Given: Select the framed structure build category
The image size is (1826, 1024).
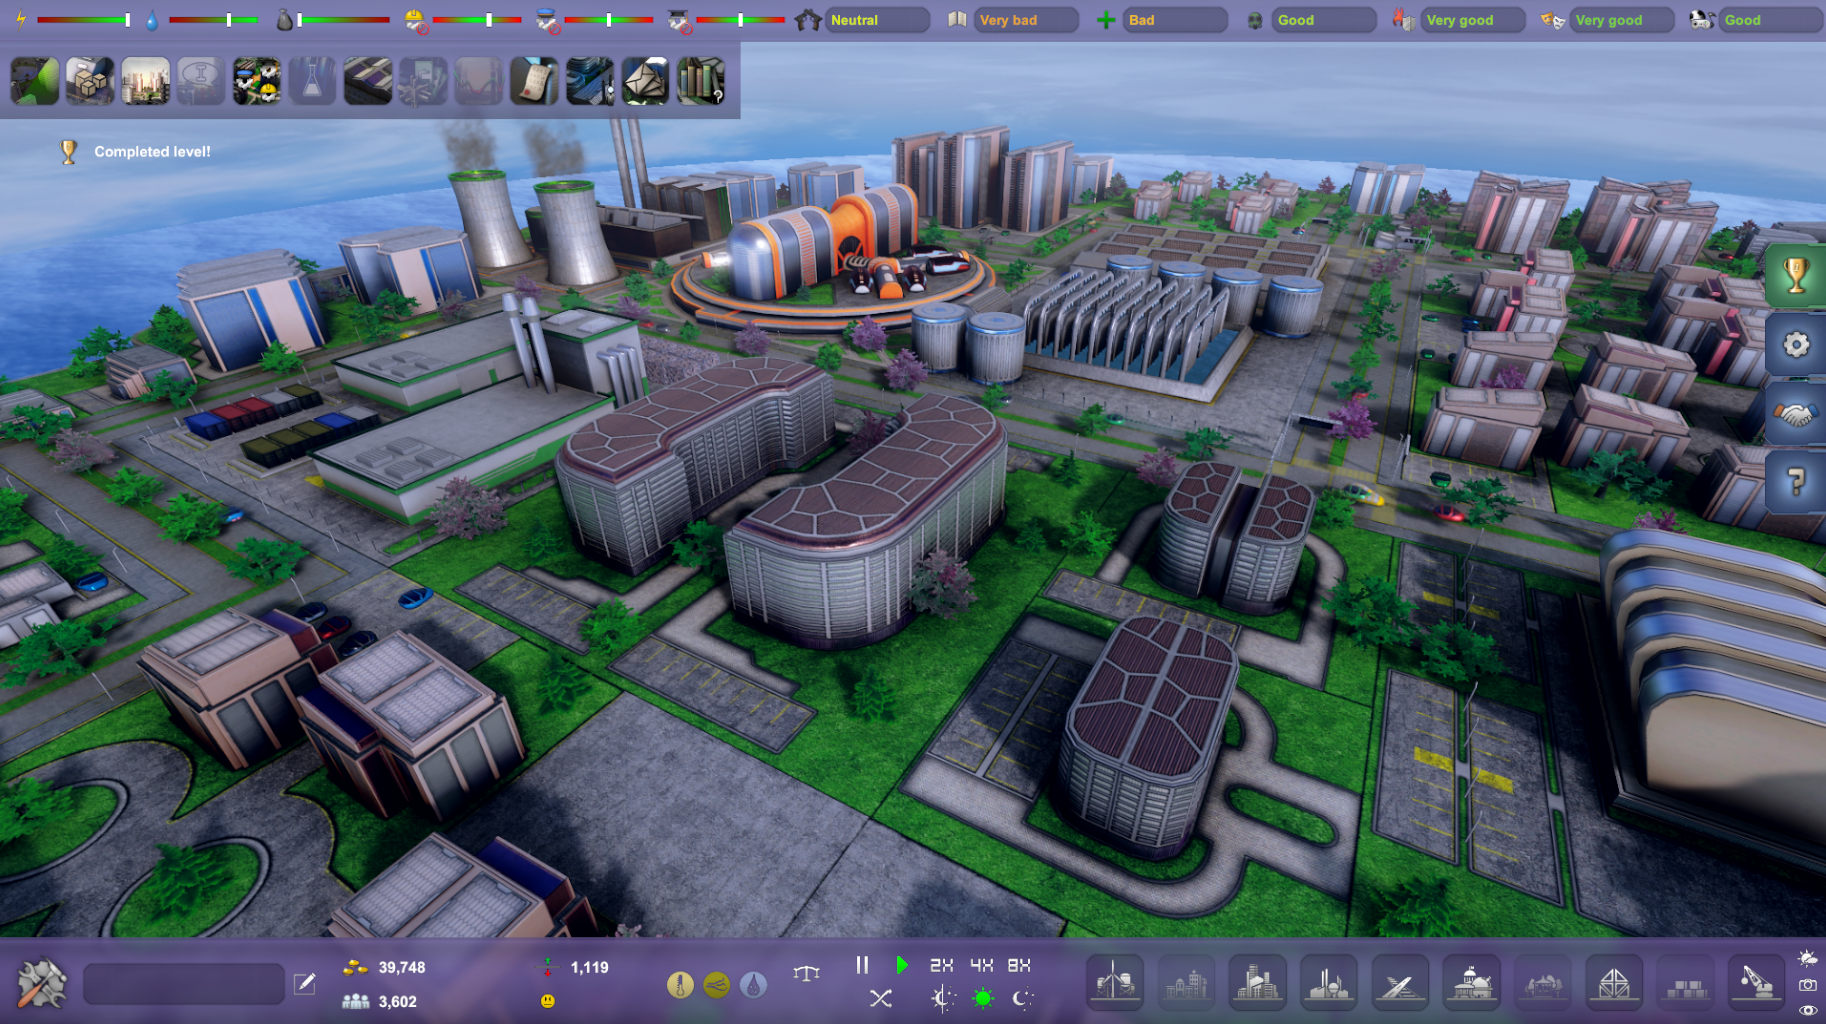Looking at the screenshot, I should coord(1614,982).
